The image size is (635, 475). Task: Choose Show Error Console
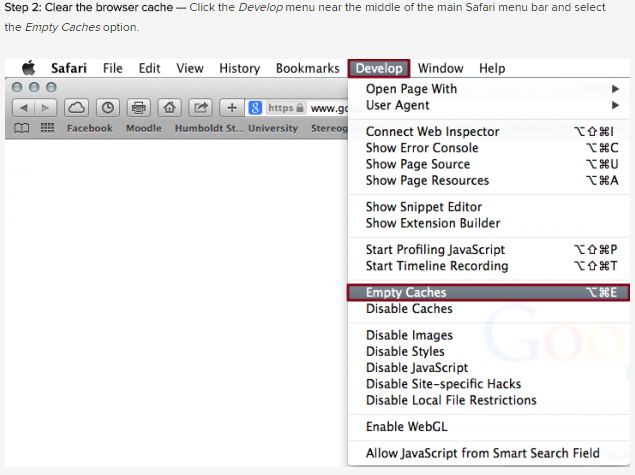(x=489, y=148)
